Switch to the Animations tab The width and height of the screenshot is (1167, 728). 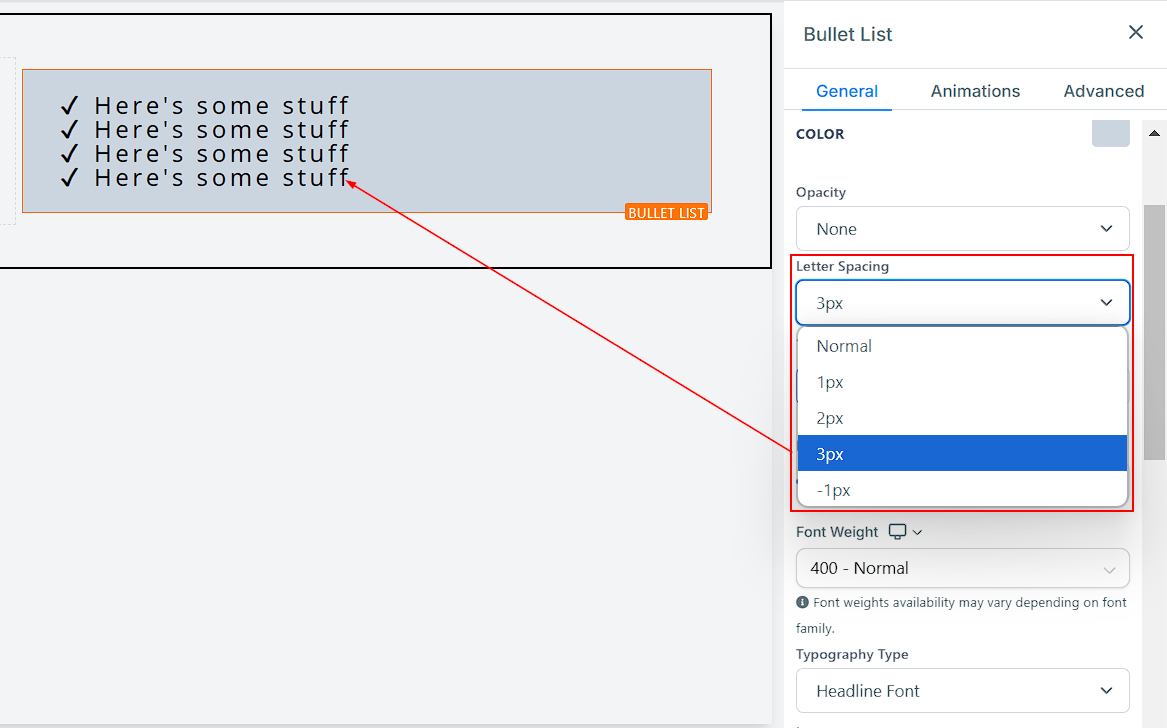(x=975, y=91)
